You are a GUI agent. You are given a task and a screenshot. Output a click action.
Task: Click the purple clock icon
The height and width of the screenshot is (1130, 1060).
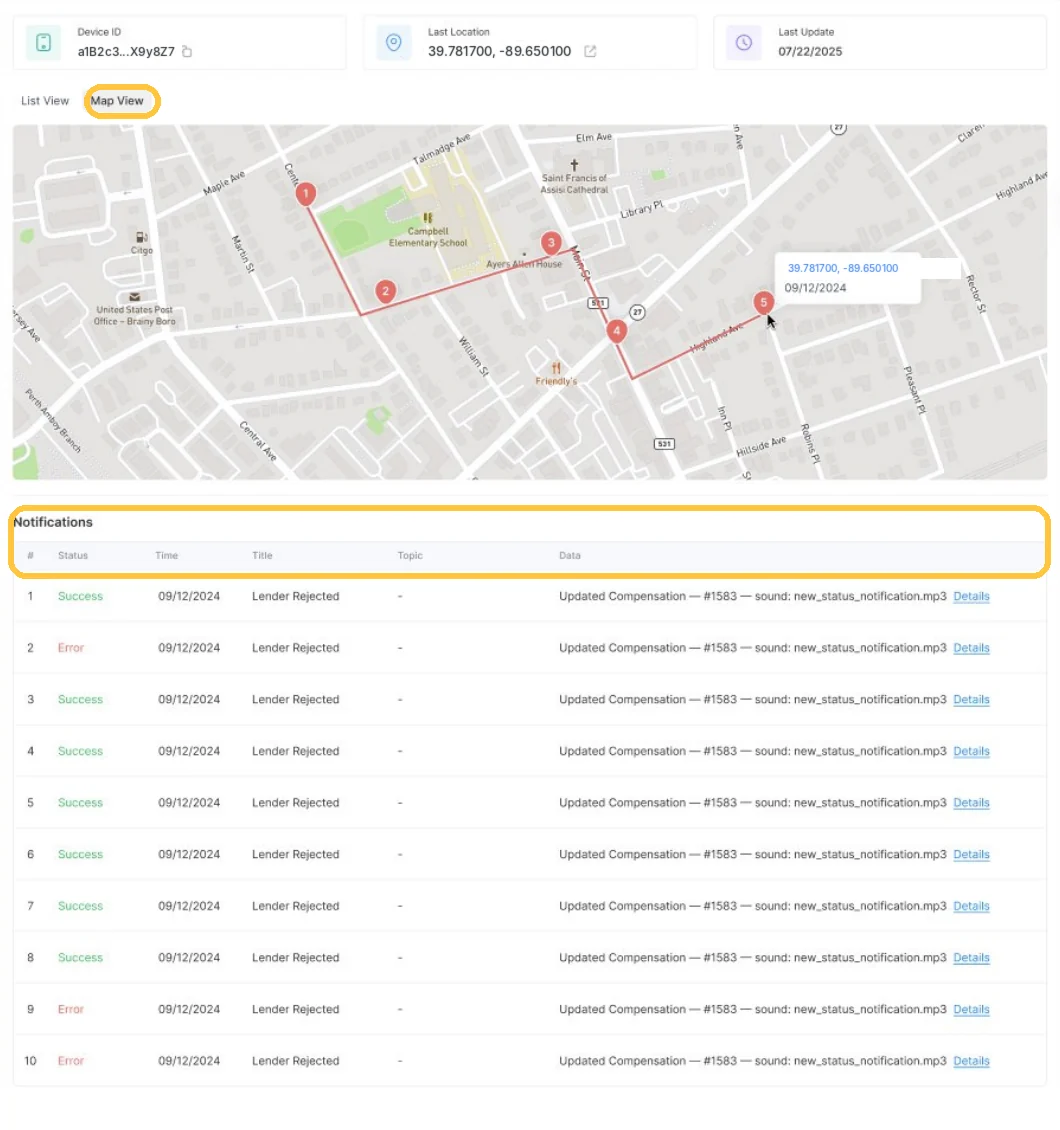pyautogui.click(x=744, y=43)
